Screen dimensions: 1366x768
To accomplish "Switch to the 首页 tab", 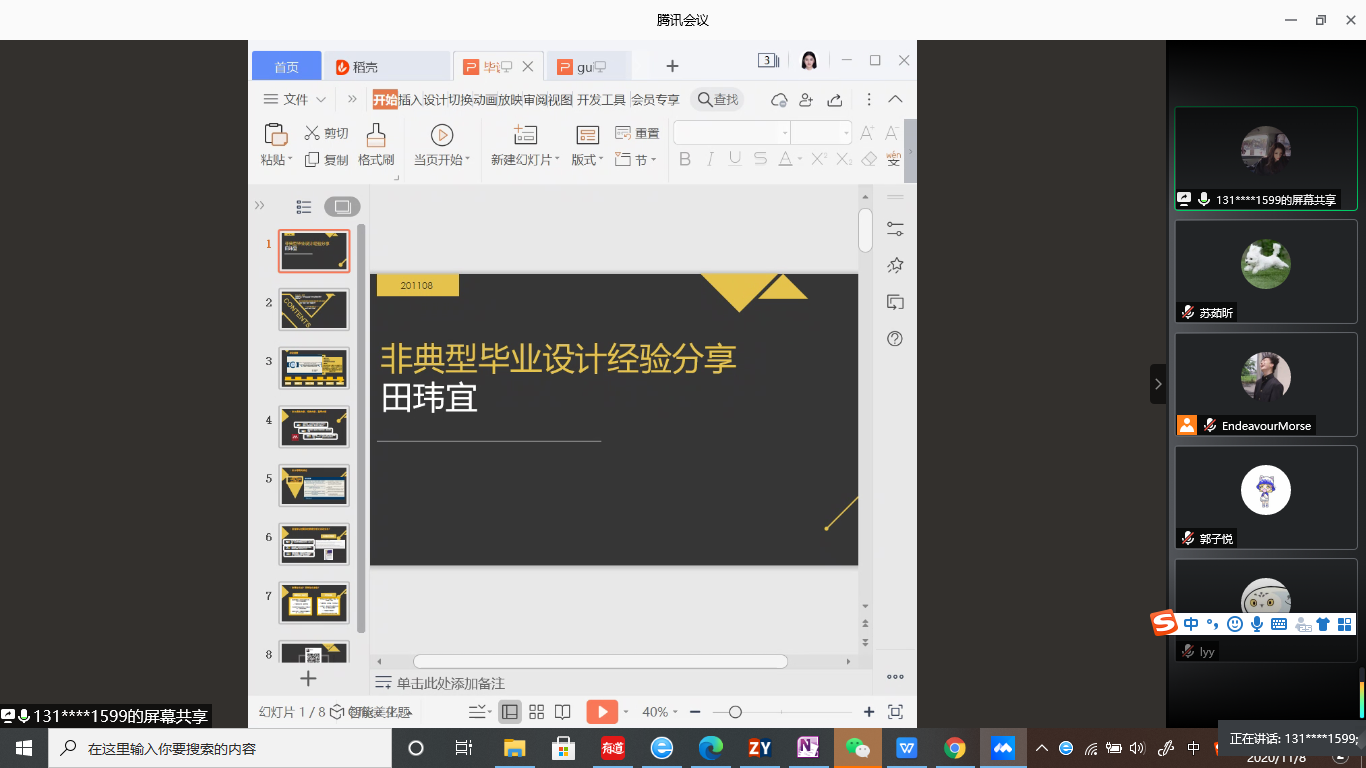I will click(286, 65).
